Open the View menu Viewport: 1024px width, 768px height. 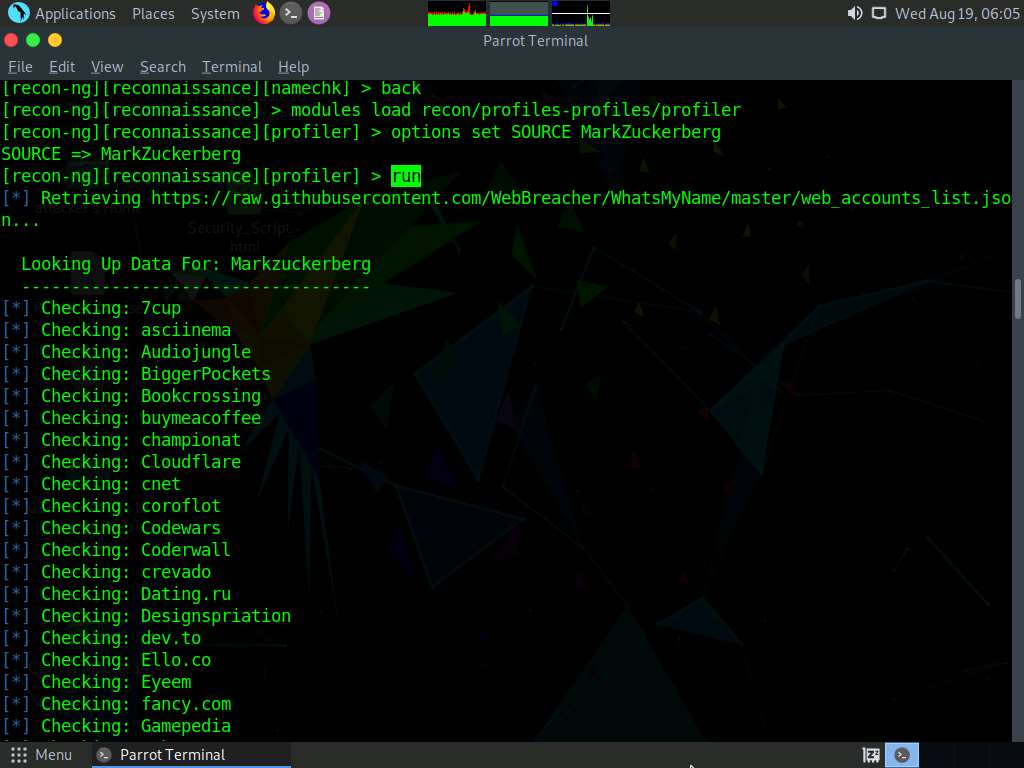(107, 67)
